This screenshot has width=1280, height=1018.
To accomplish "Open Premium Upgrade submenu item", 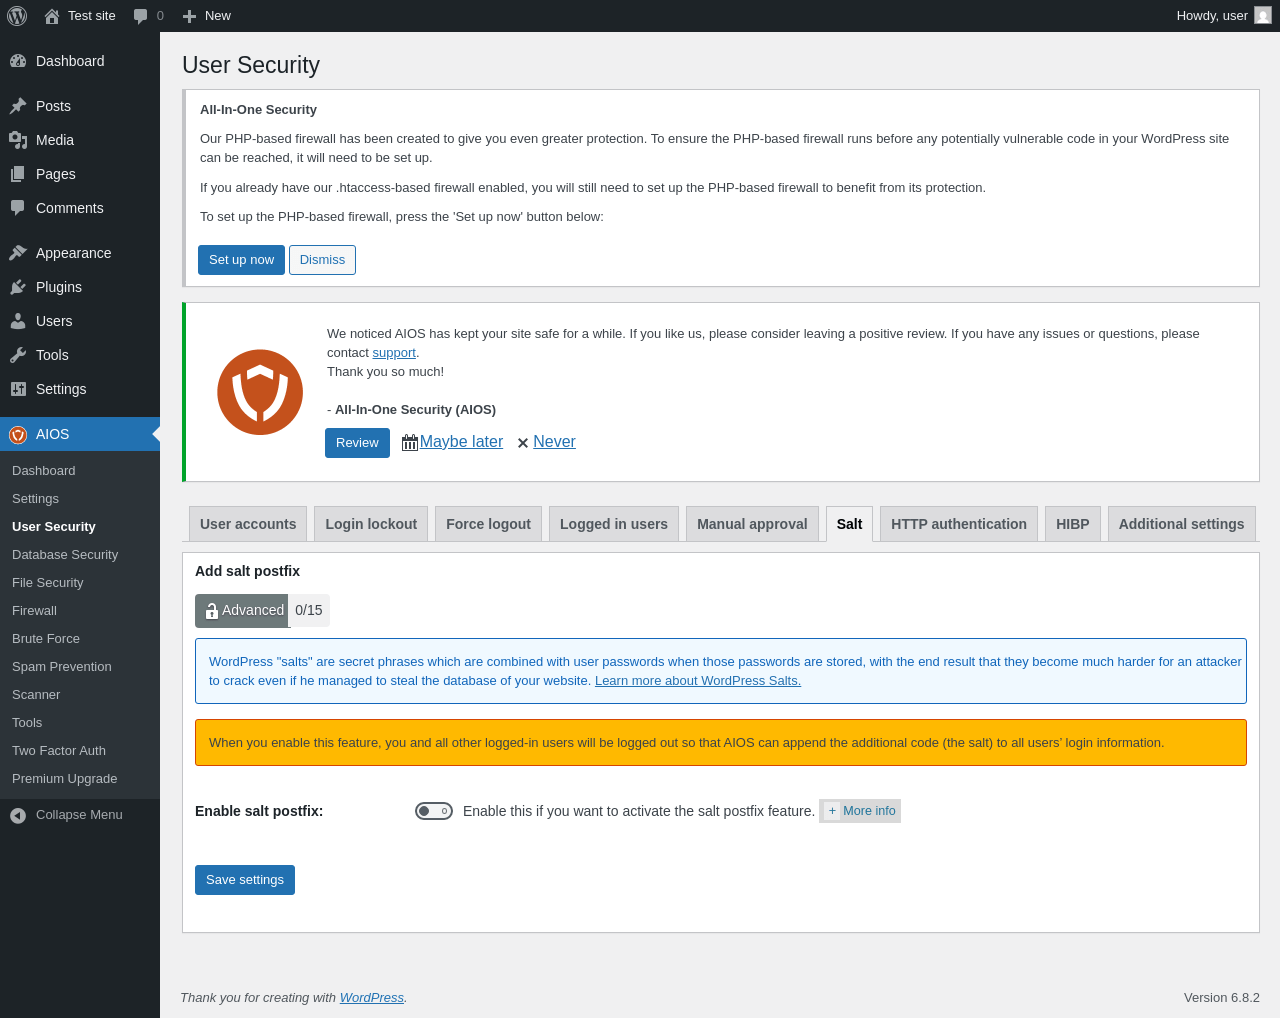I will point(80,779).
